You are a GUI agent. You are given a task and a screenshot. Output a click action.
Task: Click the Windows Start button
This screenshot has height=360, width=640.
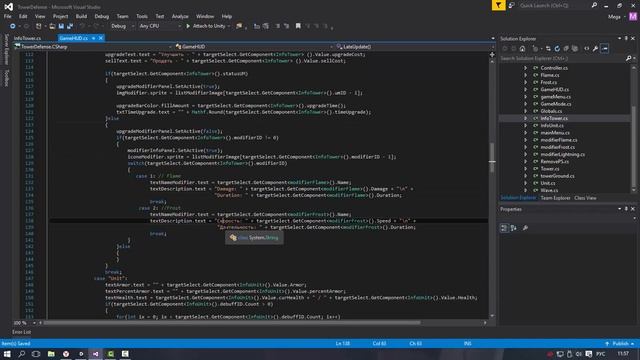[x=7, y=354]
